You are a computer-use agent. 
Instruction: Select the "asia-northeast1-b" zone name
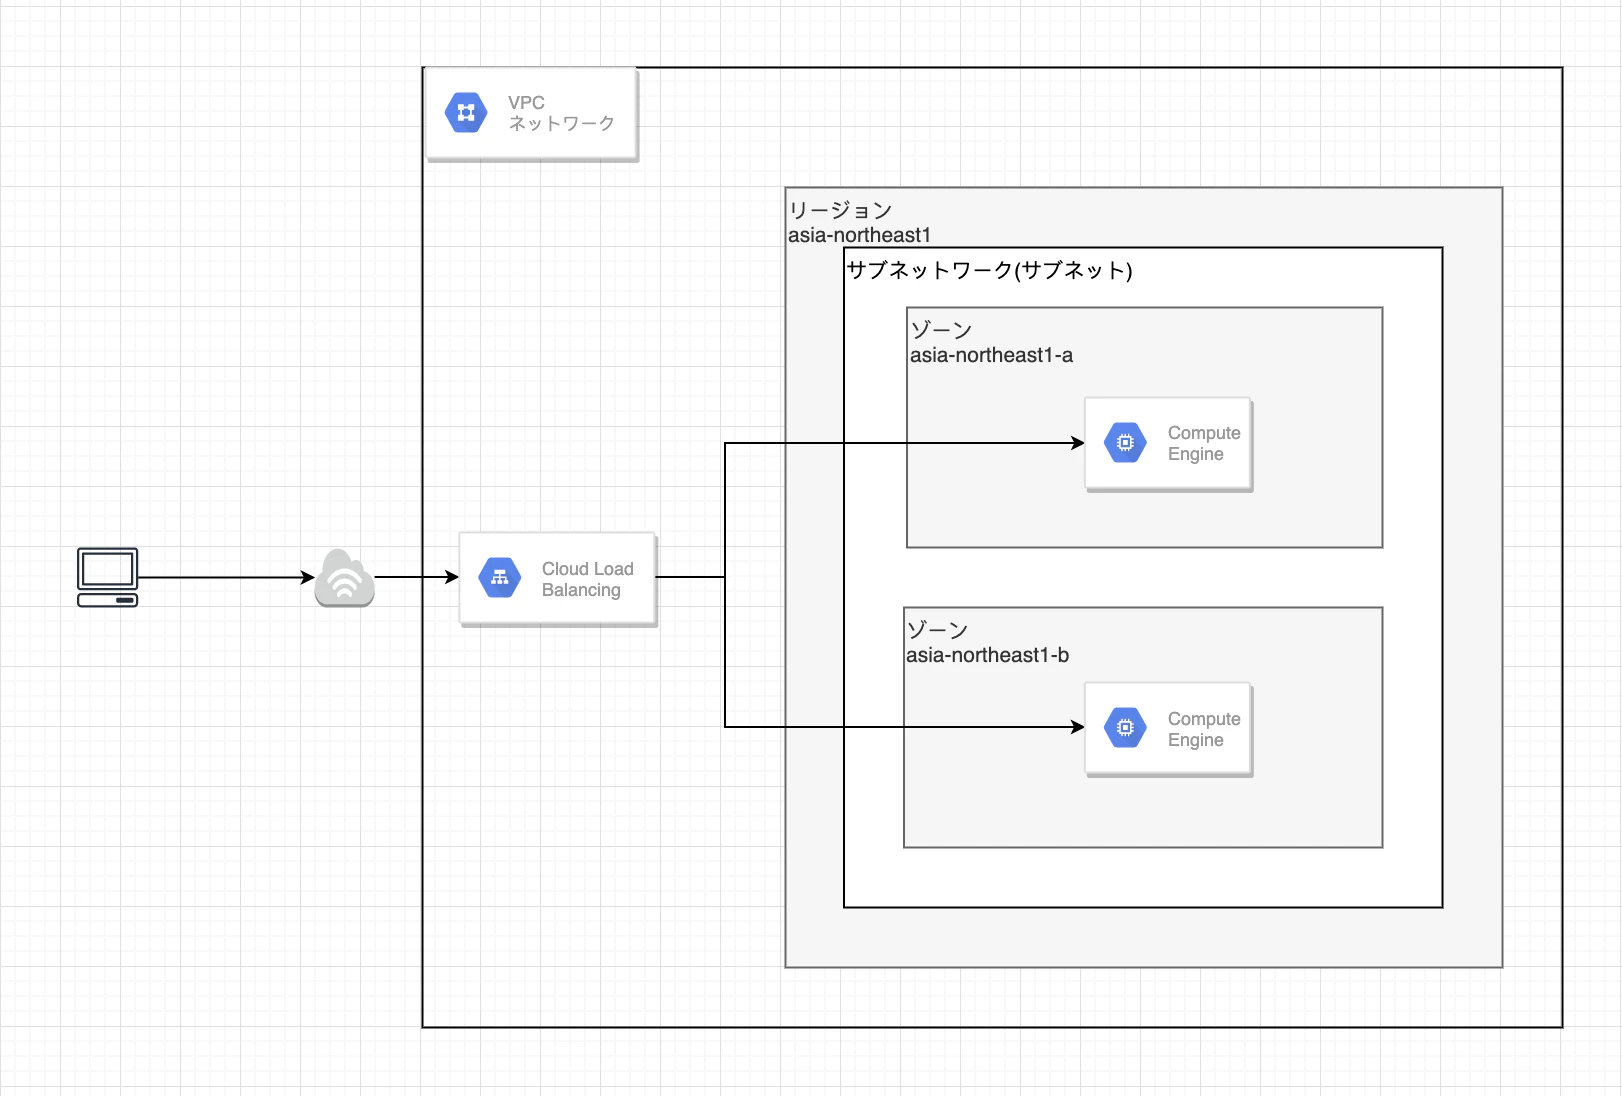[x=987, y=655]
